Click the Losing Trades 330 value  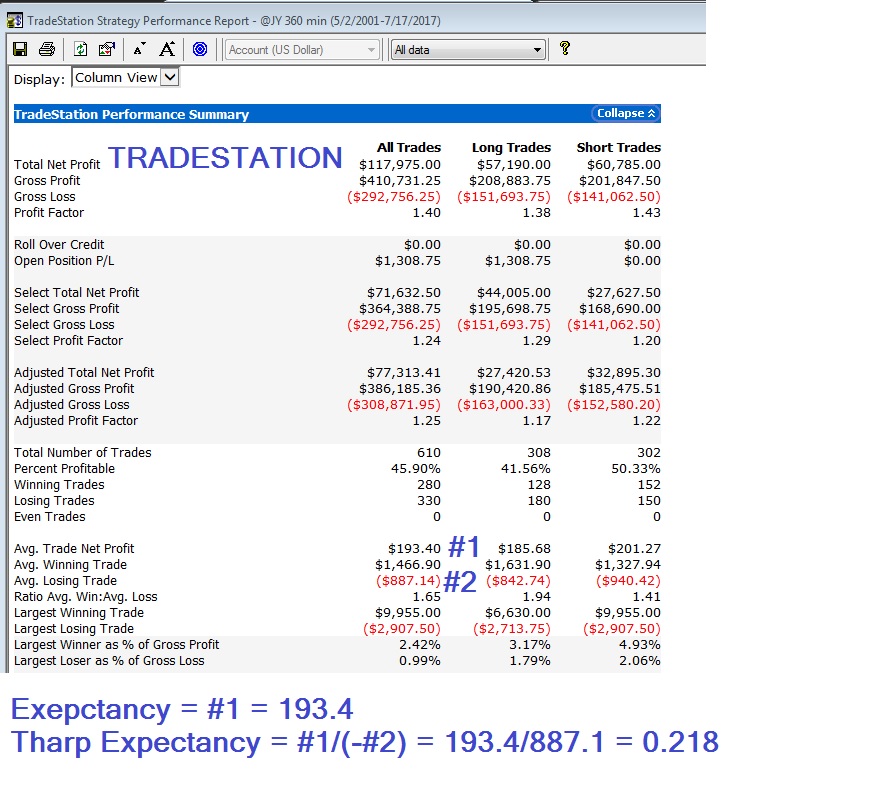coord(429,501)
